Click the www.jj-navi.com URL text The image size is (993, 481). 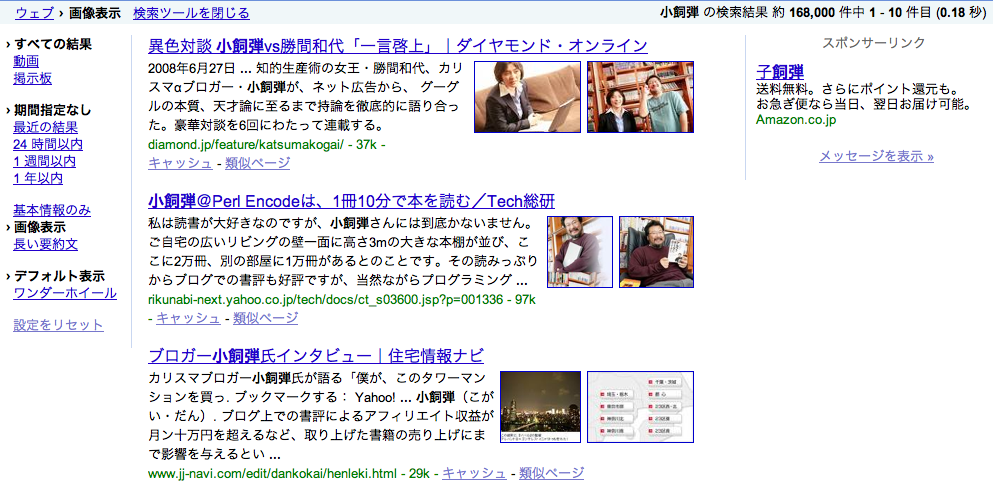point(272,473)
